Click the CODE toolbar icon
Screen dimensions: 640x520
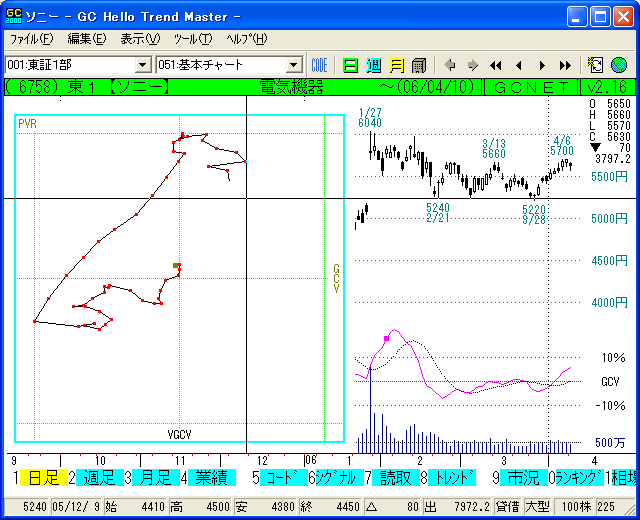[x=319, y=65]
